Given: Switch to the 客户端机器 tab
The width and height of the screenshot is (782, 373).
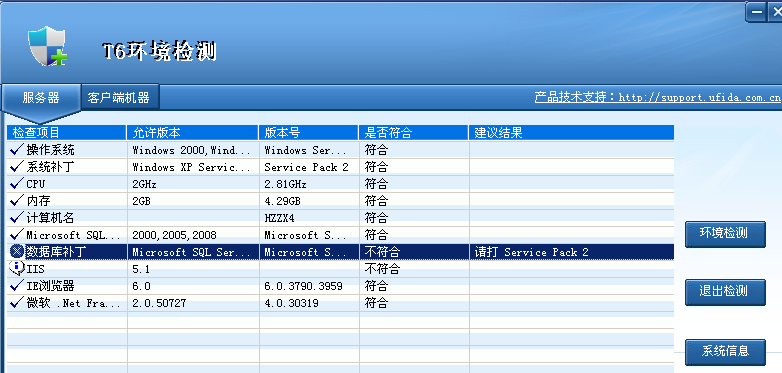Looking at the screenshot, I should [119, 97].
